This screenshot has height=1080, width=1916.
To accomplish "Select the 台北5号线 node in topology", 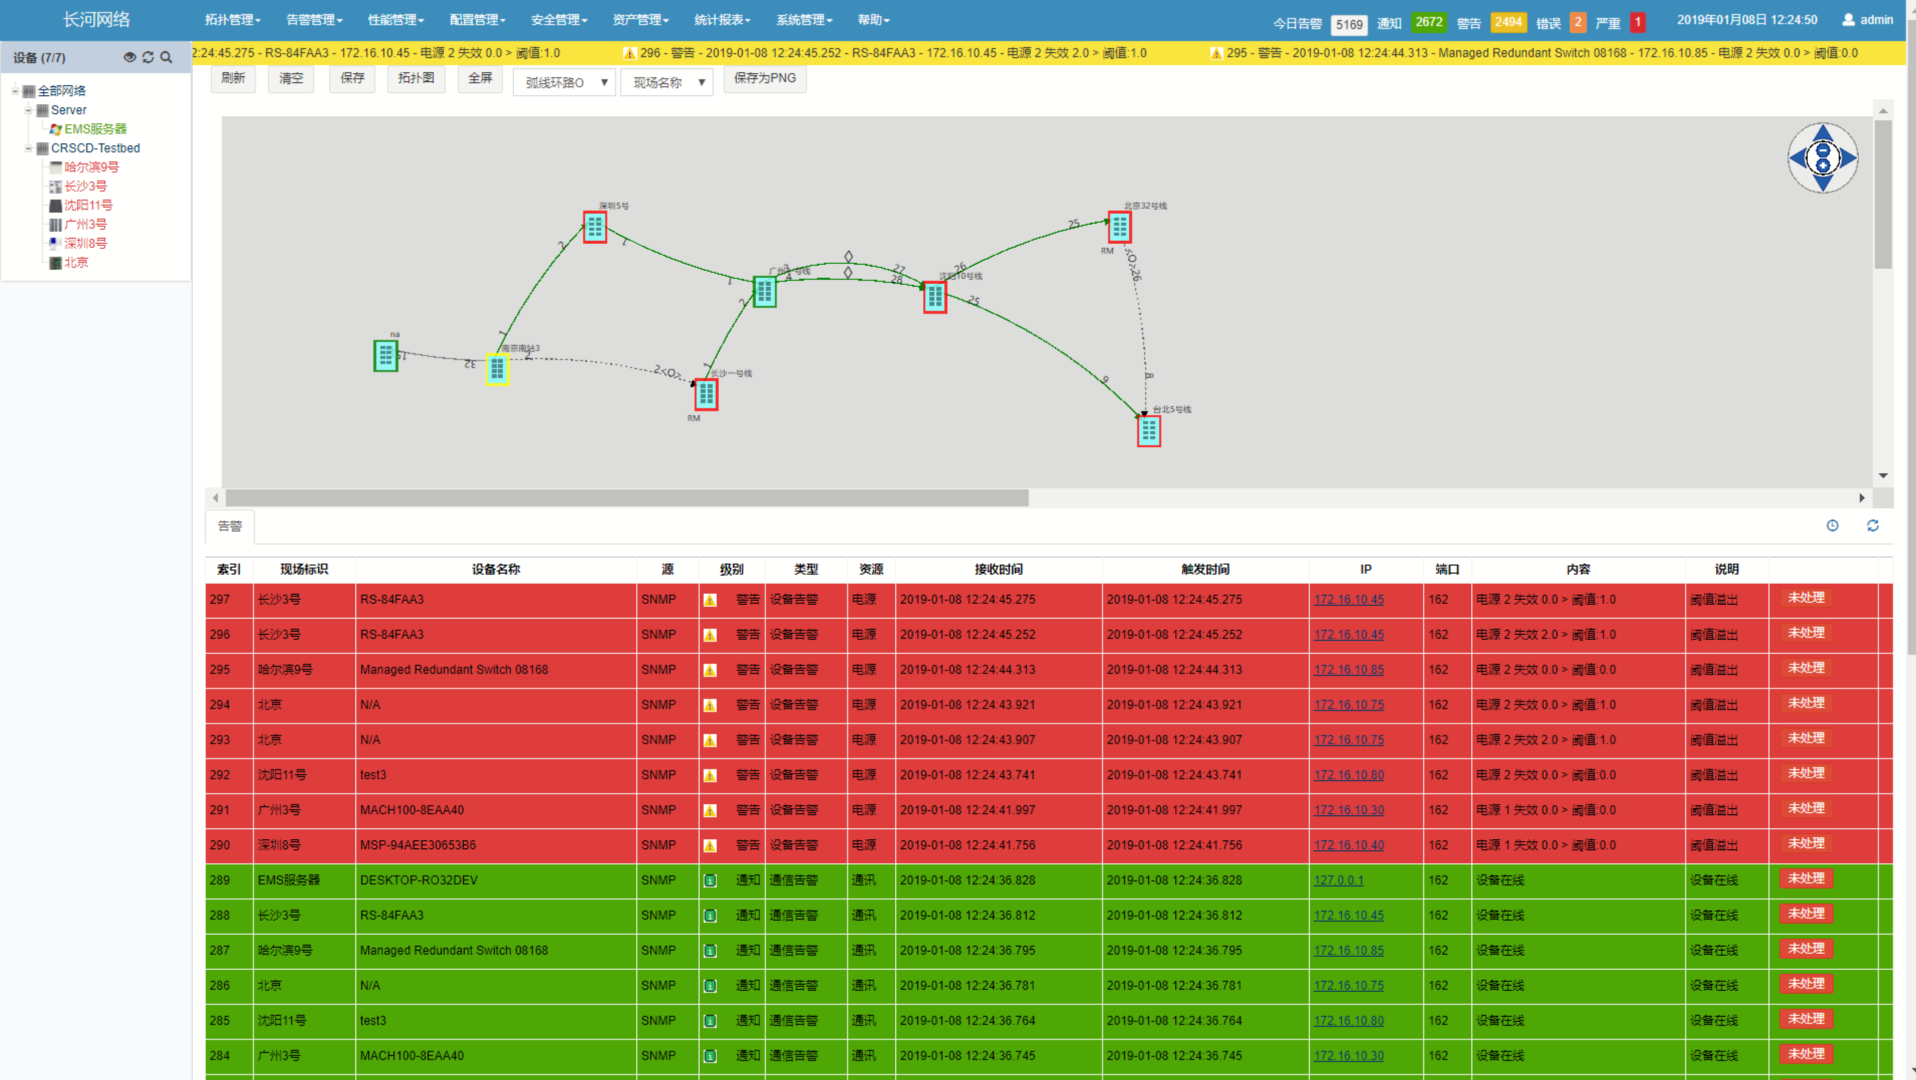I will tap(1148, 431).
